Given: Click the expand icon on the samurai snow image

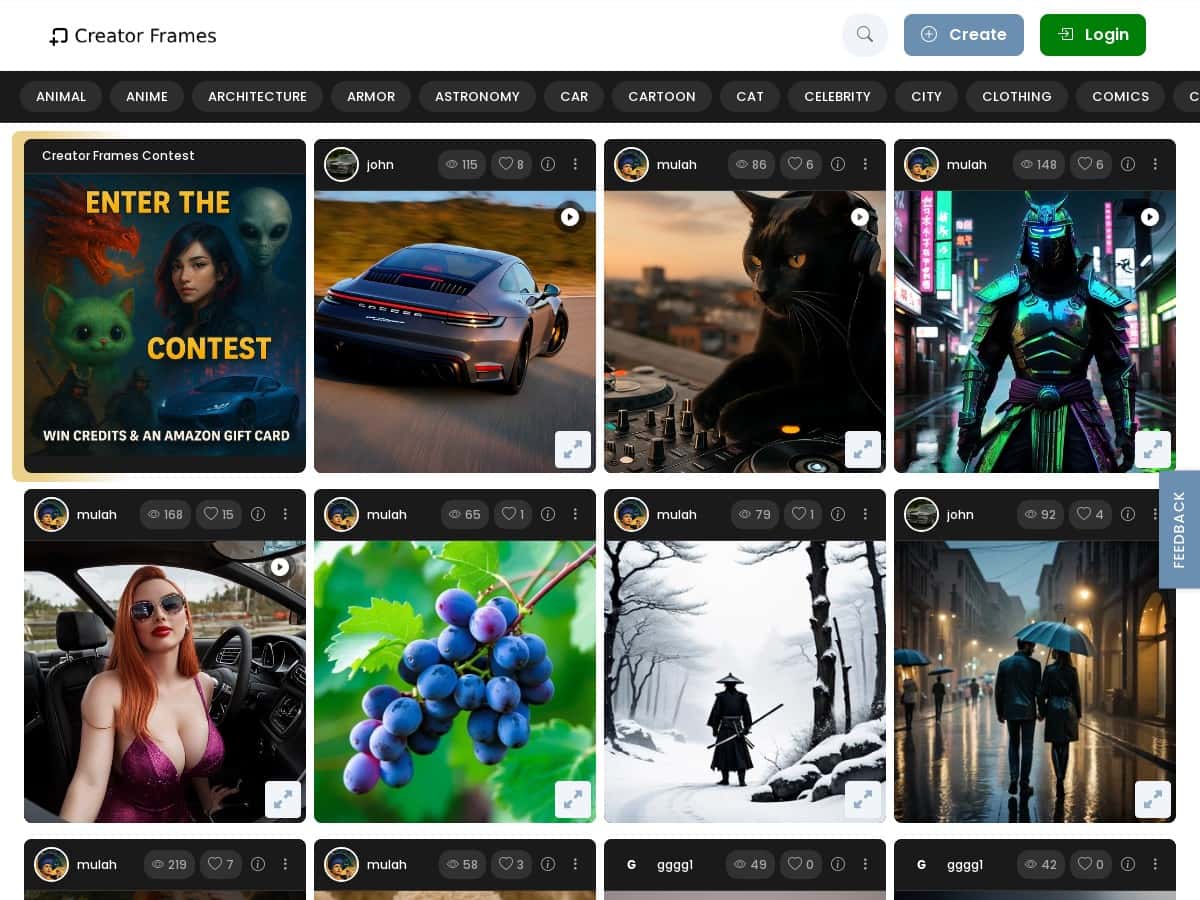Looking at the screenshot, I should click(x=863, y=799).
